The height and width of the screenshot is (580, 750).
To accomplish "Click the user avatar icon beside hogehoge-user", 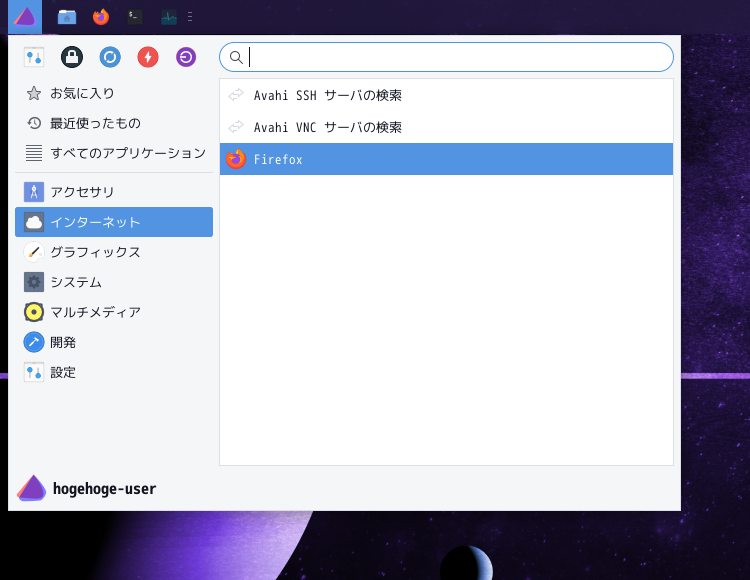I will [32, 488].
